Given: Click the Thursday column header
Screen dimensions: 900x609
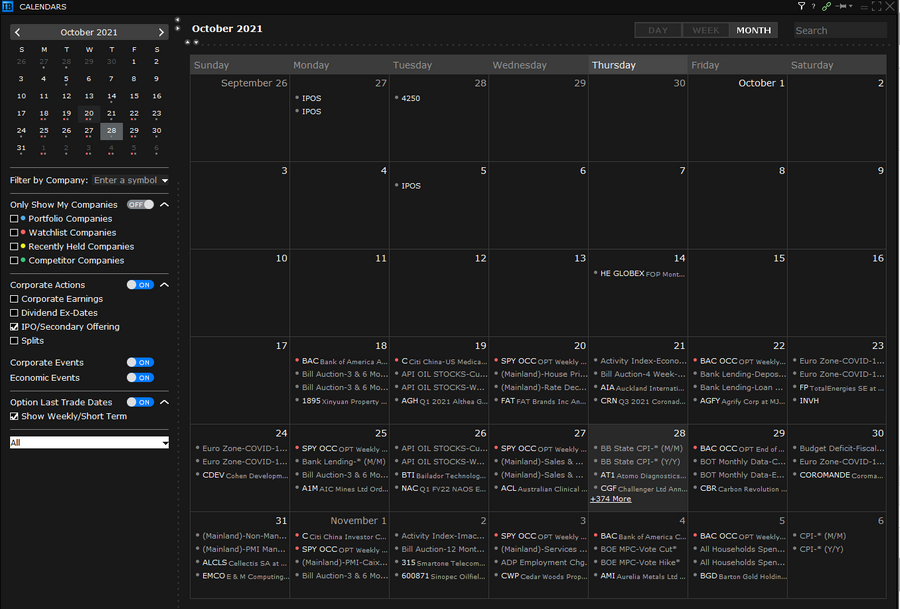Looking at the screenshot, I should click(x=638, y=65).
